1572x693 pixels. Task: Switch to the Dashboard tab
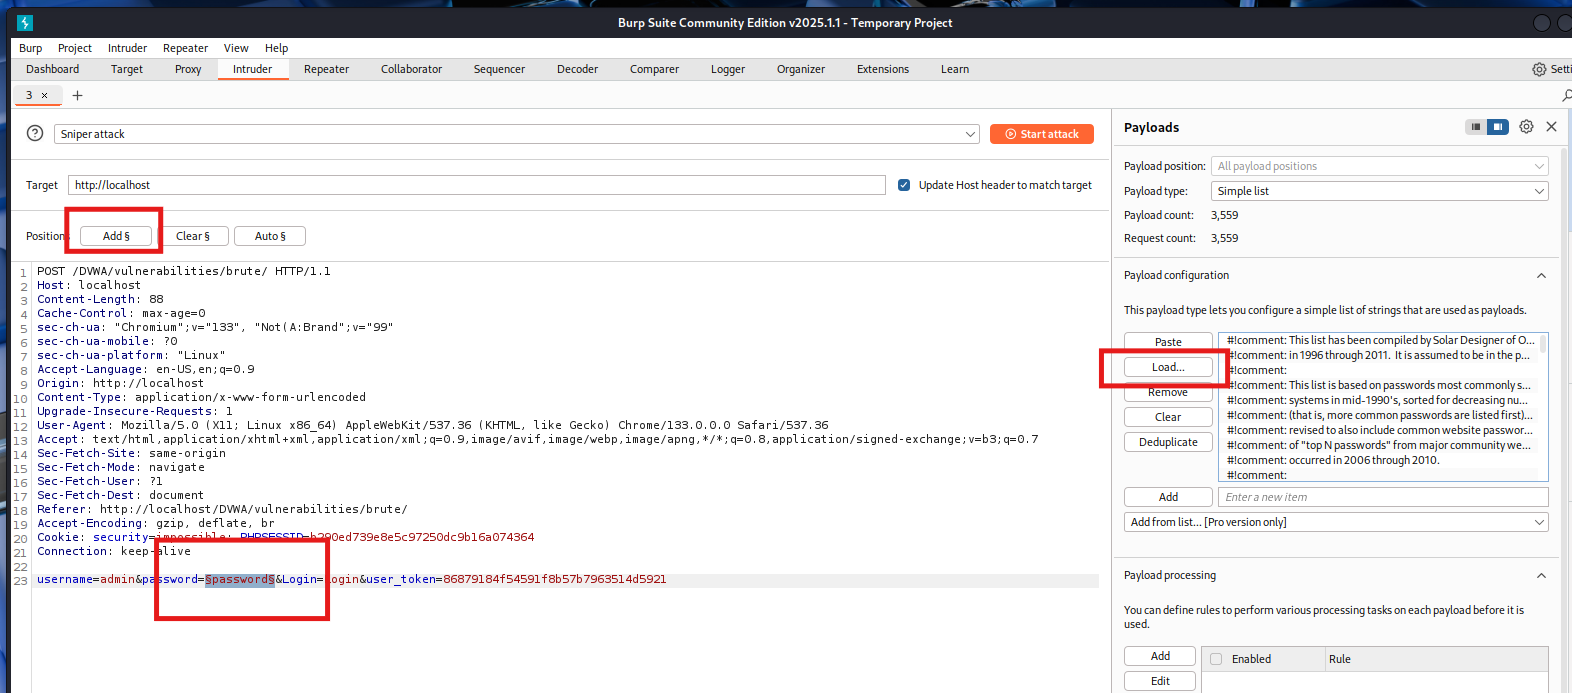click(x=53, y=69)
